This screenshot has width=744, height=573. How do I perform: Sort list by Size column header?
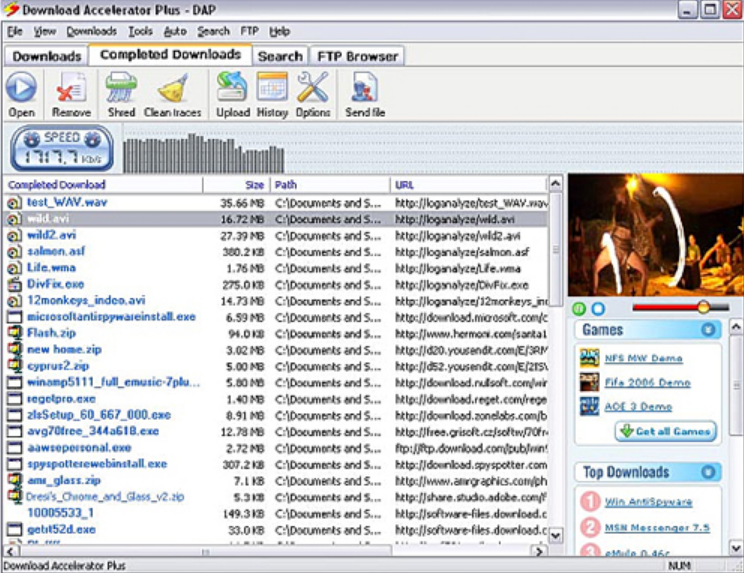tap(237, 185)
